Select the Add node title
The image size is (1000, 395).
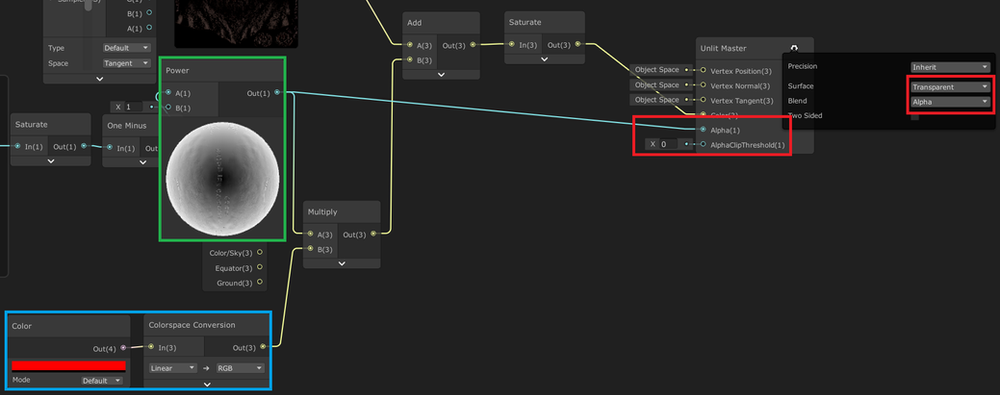pyautogui.click(x=415, y=23)
